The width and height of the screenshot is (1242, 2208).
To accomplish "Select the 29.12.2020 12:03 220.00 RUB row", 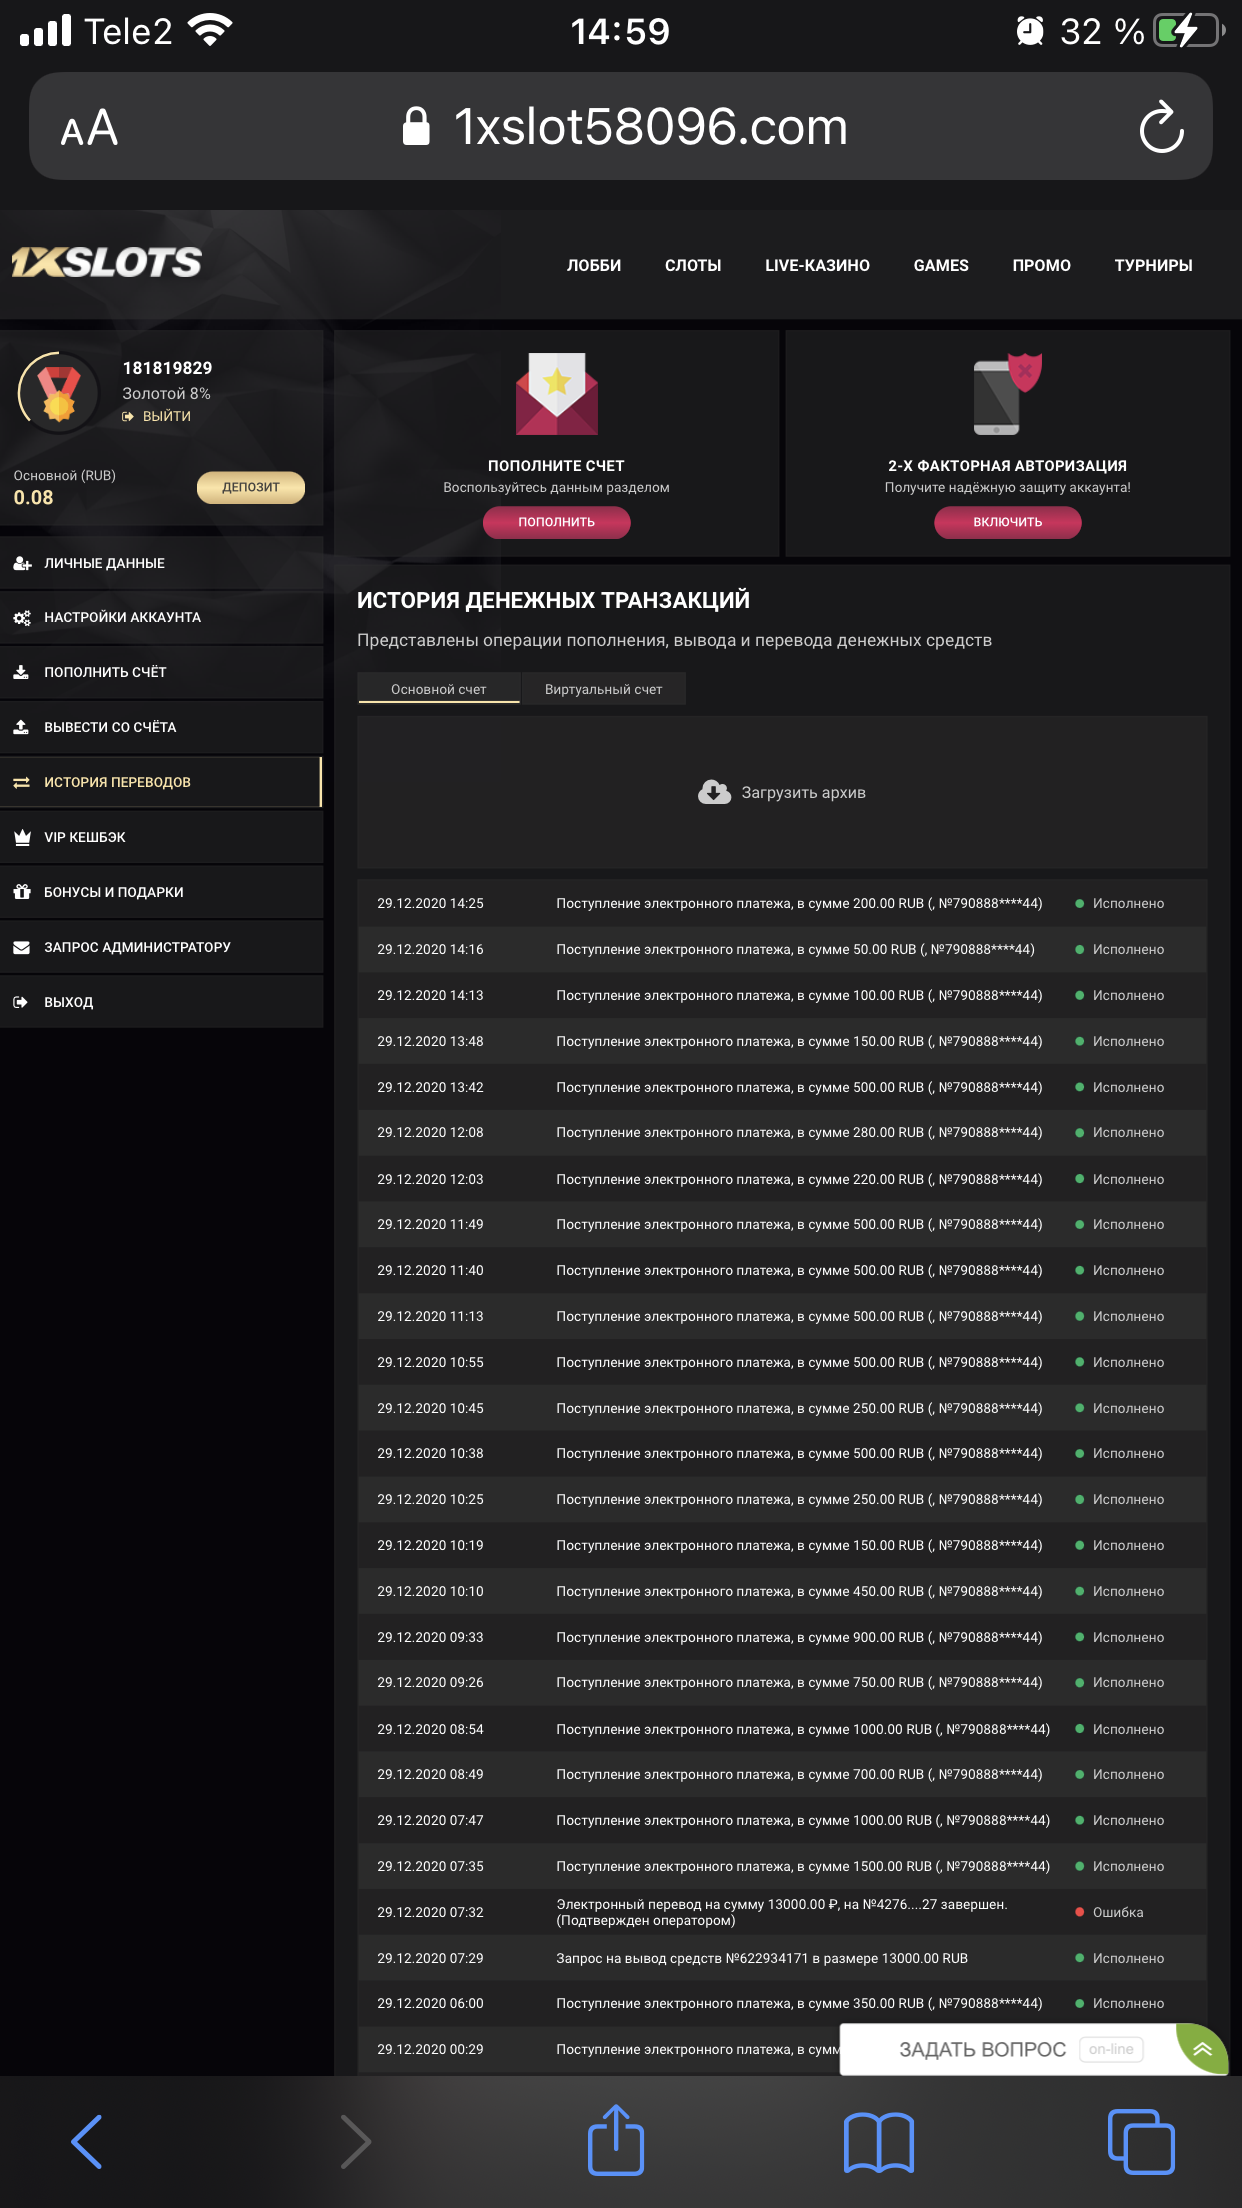I will coord(782,1179).
